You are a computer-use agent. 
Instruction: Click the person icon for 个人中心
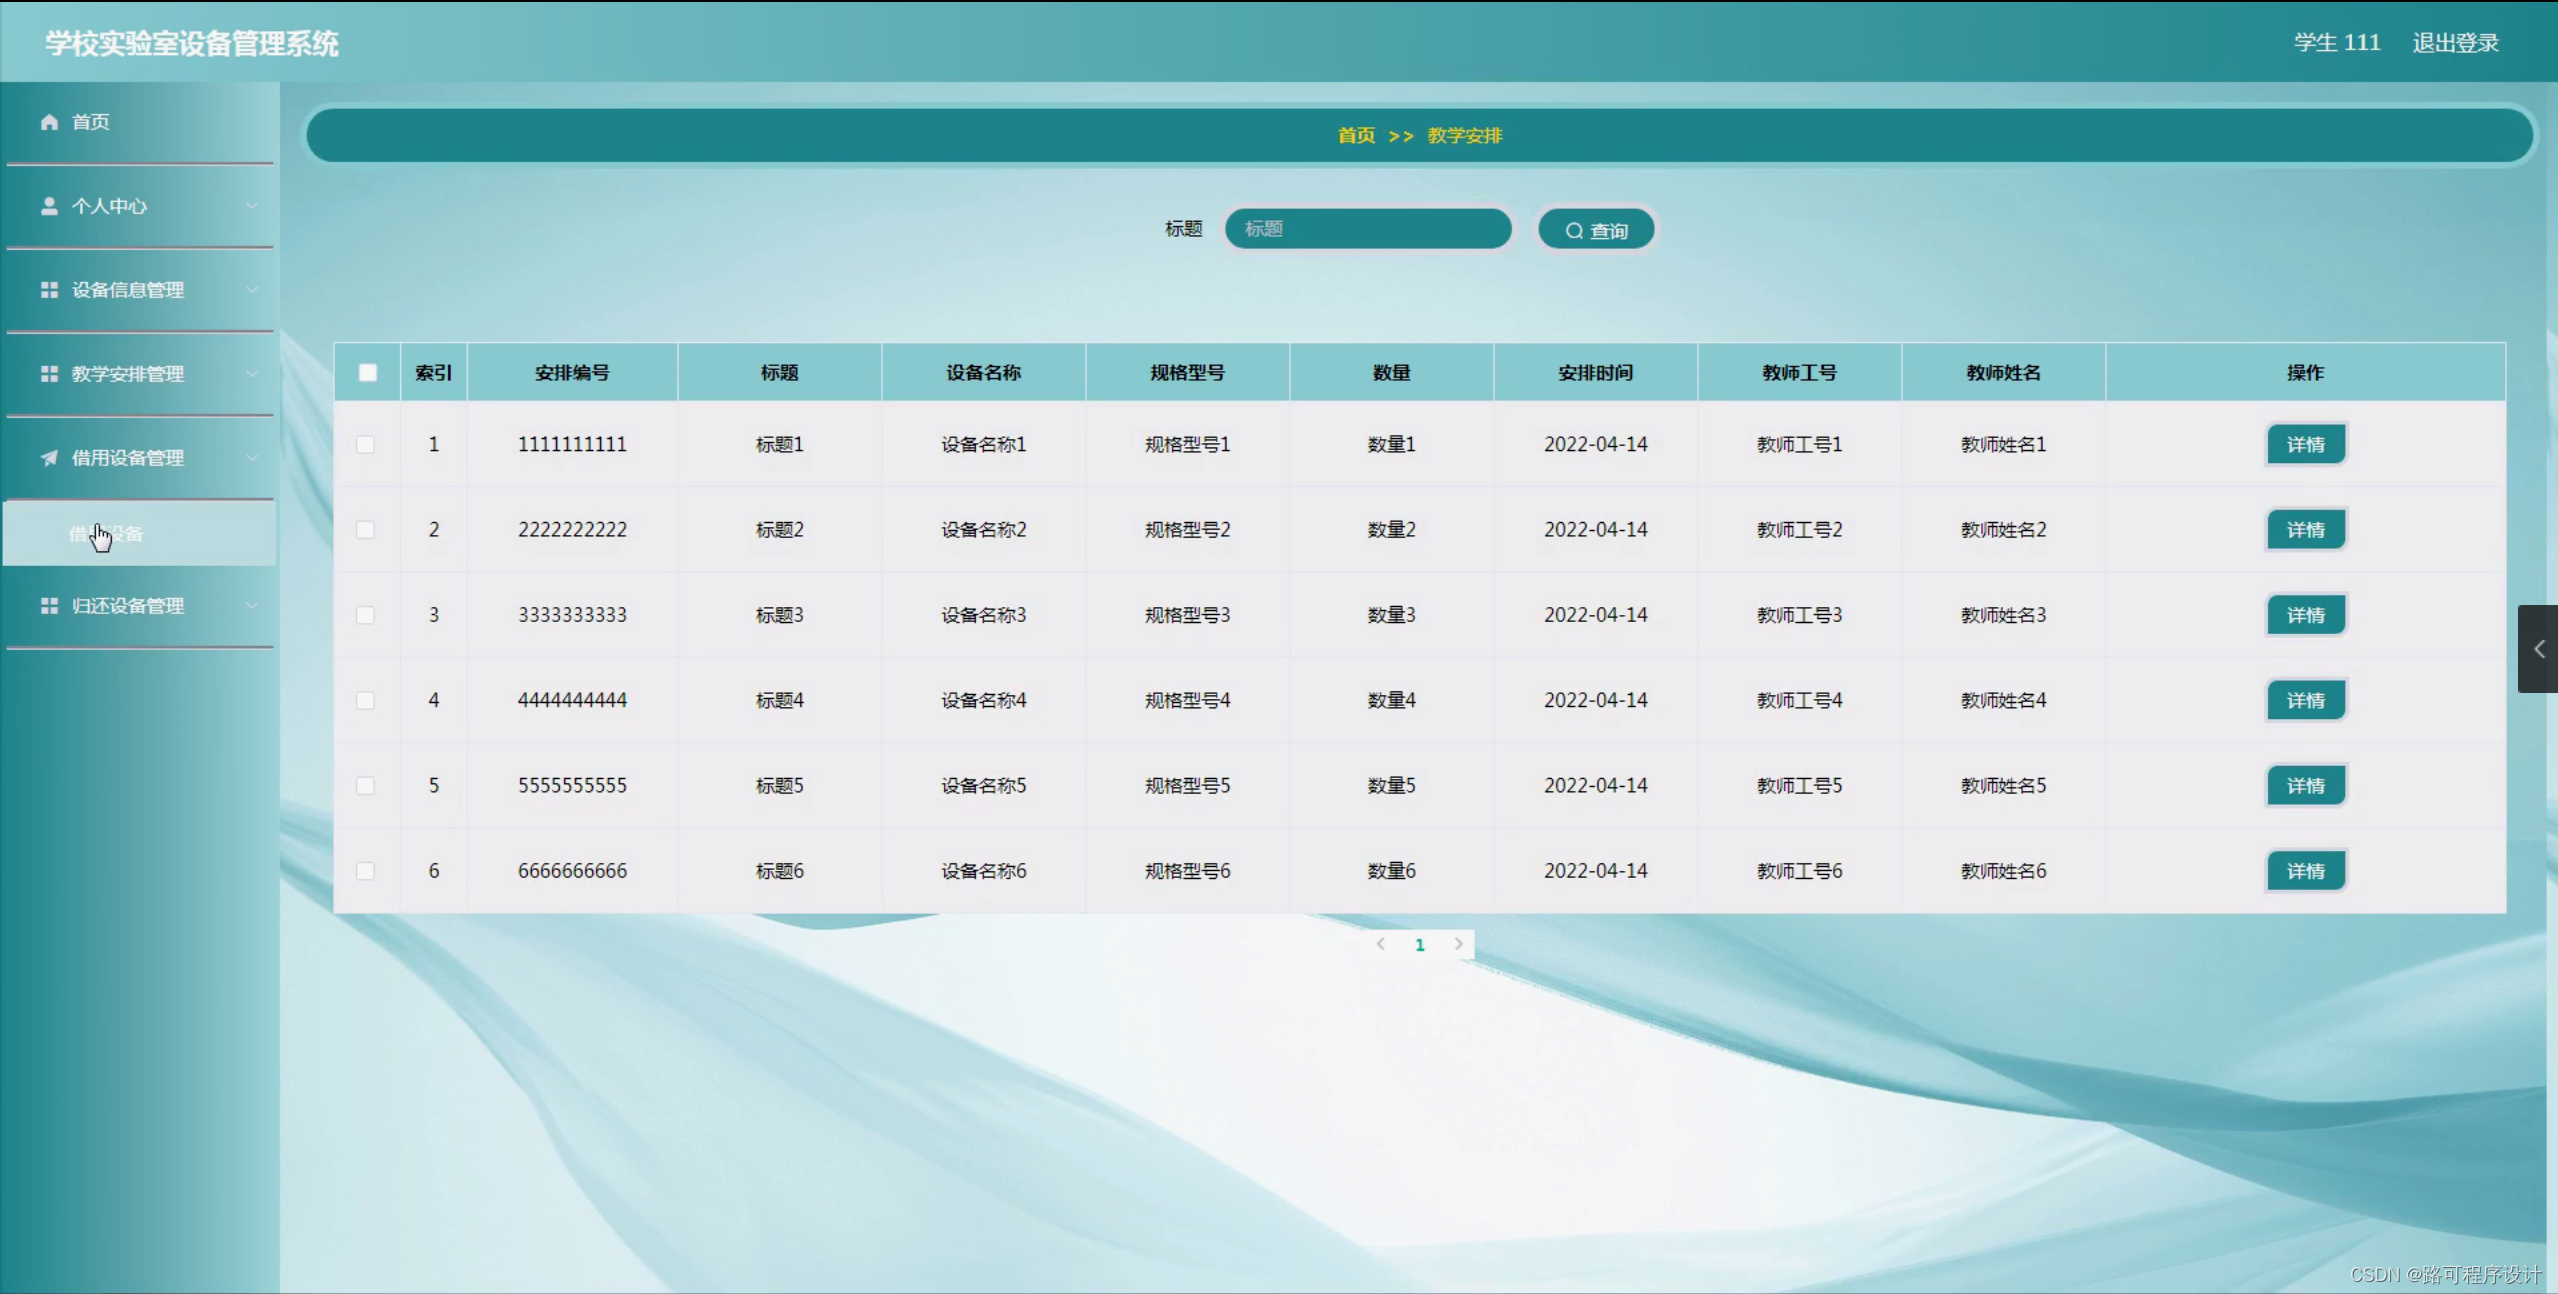(49, 206)
